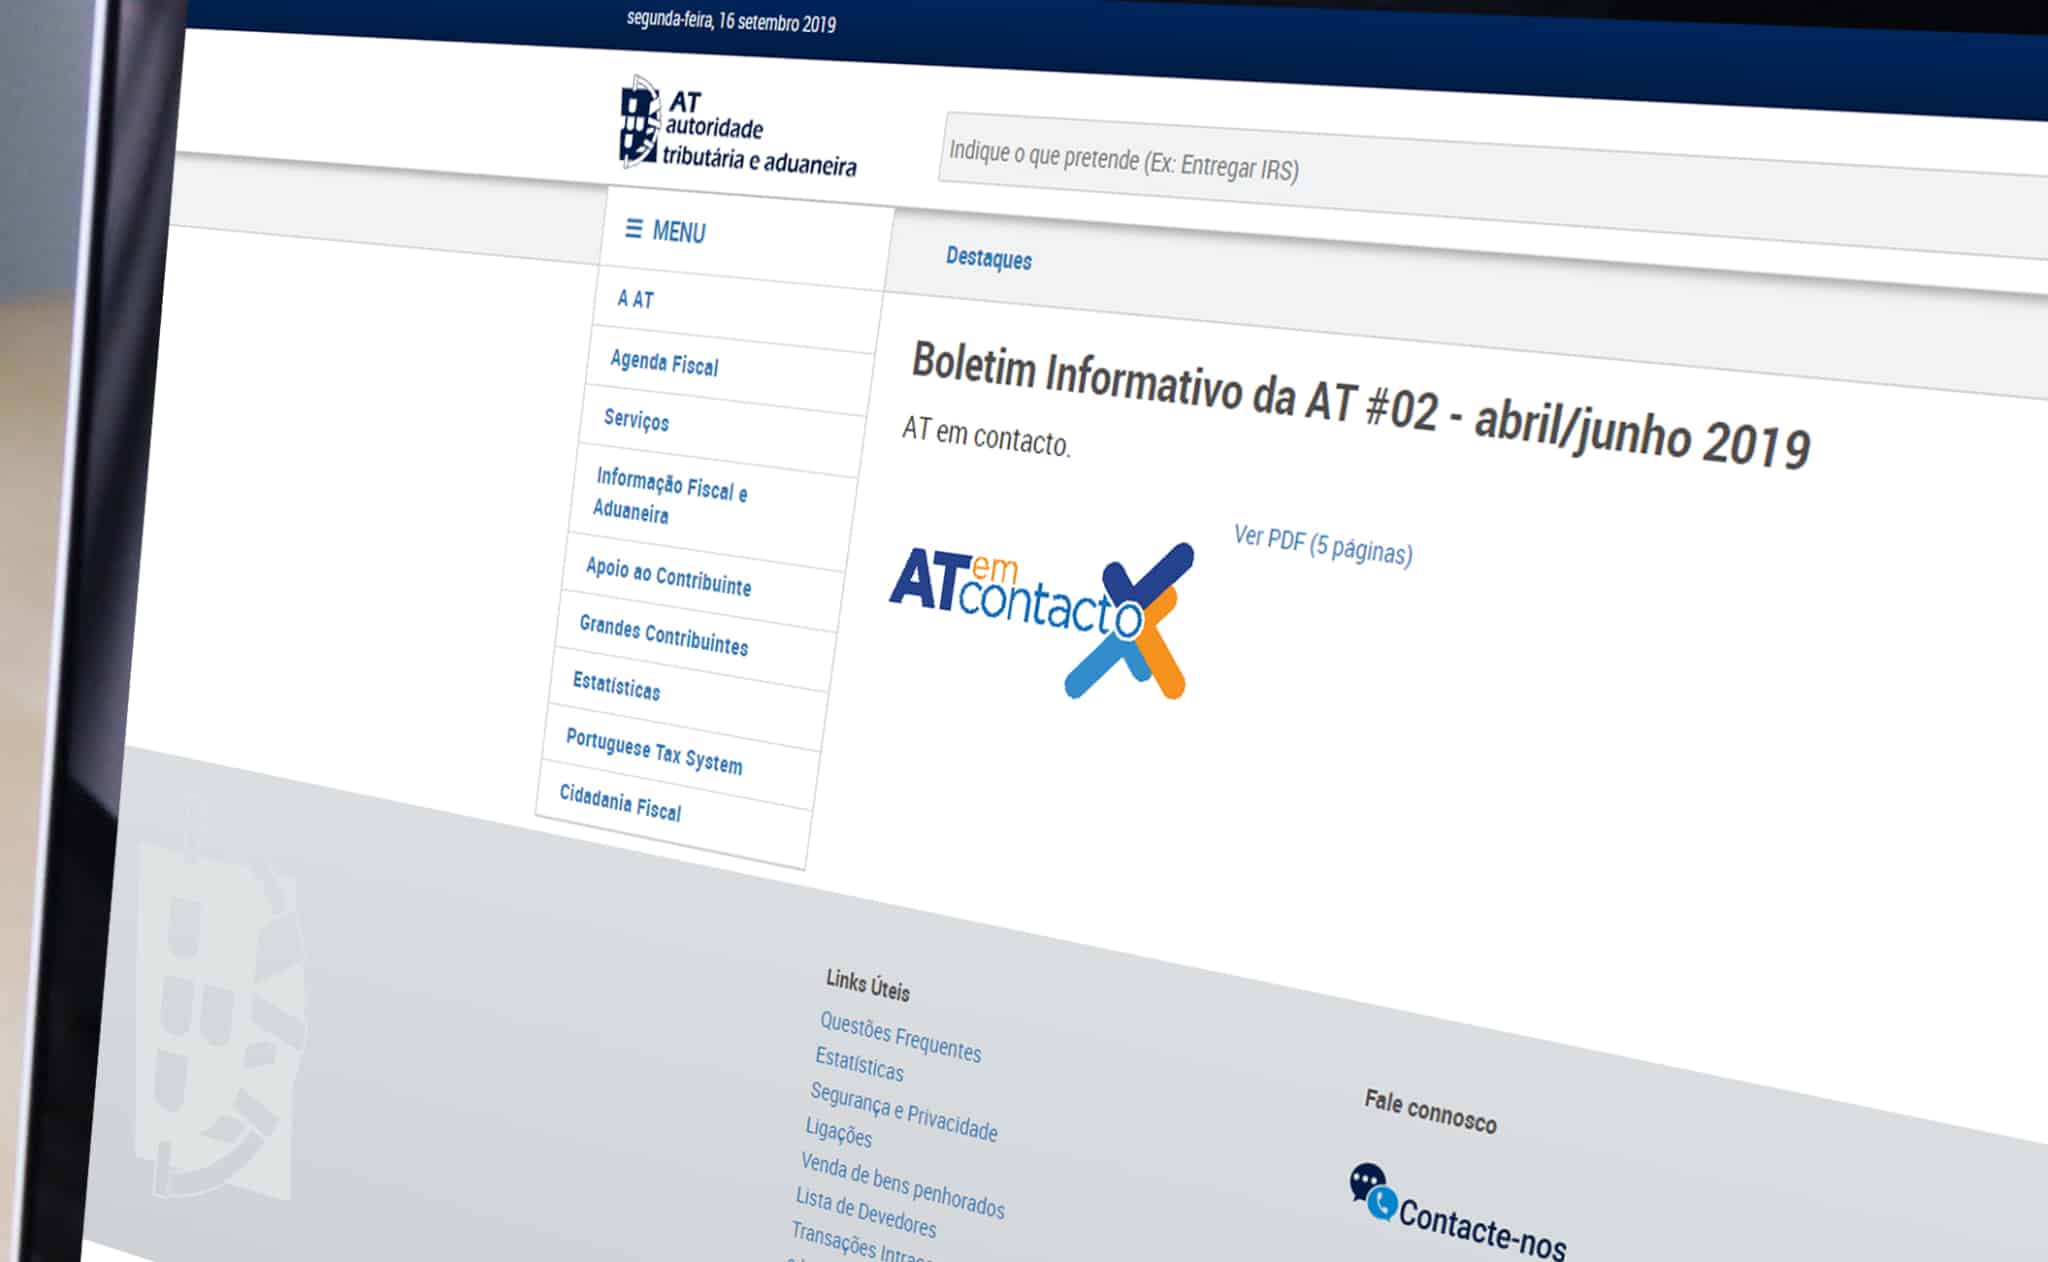Open Estatísticas in the side menu
Viewport: 2048px width, 1262px height.
click(616, 687)
